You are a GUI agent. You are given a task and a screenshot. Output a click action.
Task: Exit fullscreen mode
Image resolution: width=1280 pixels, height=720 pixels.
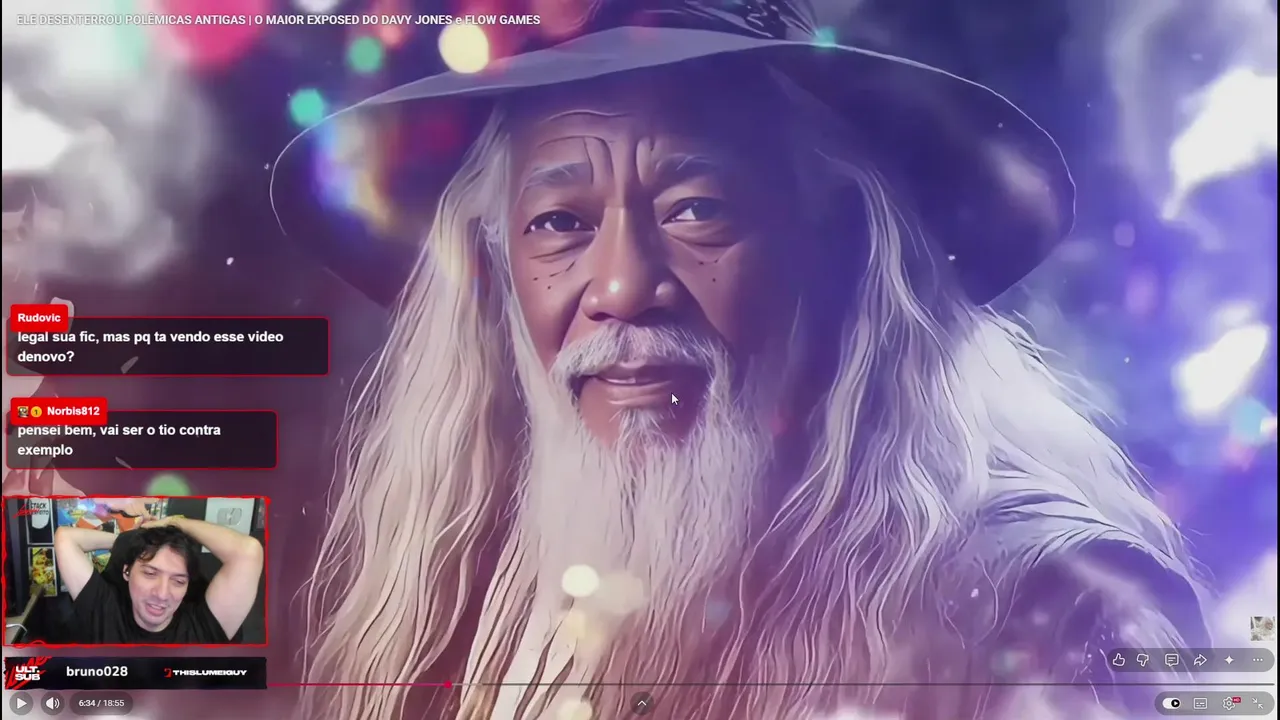click(1258, 703)
